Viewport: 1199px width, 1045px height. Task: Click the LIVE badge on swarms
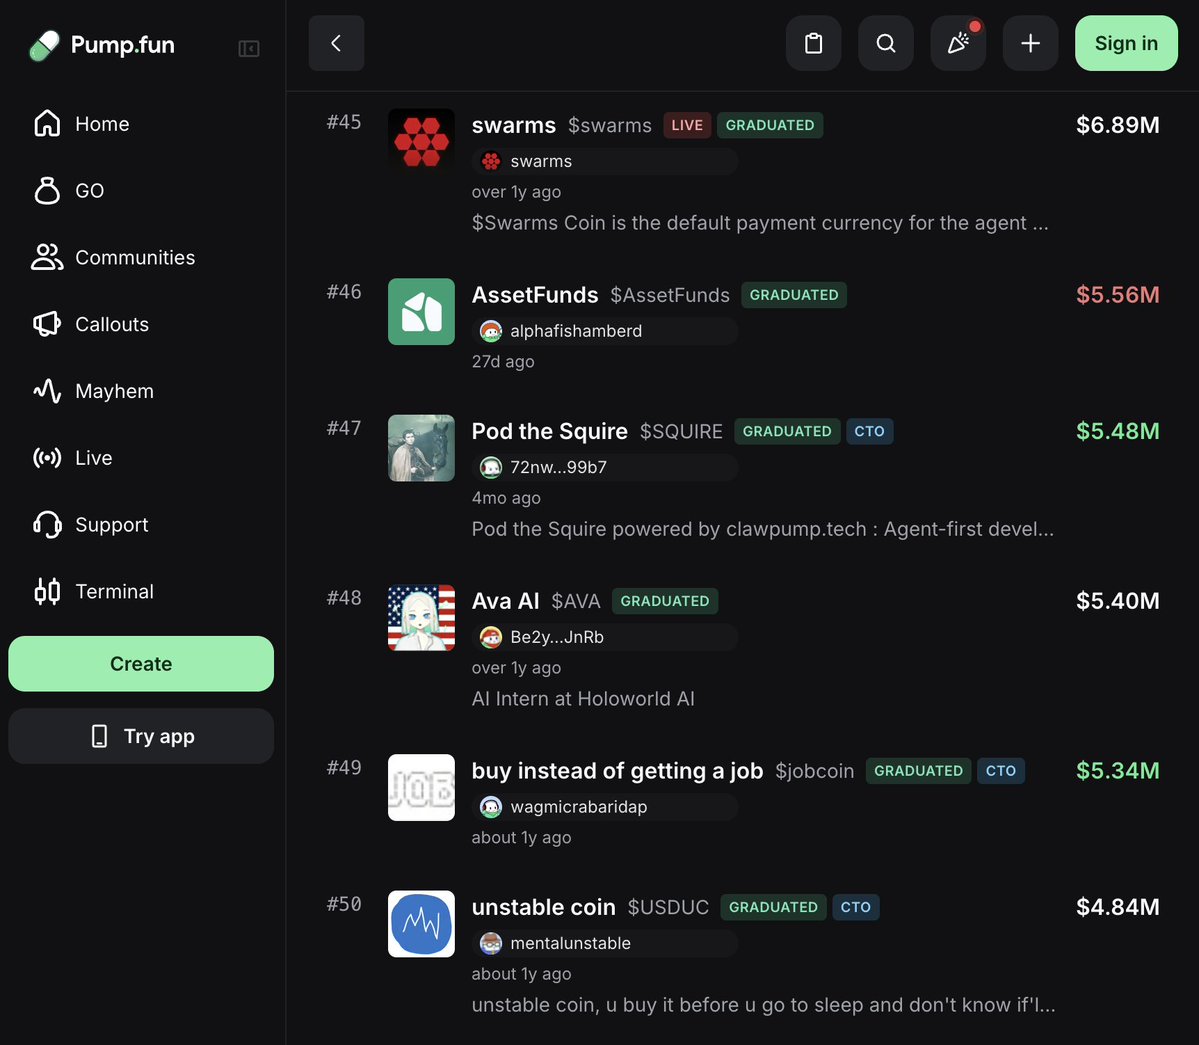[x=687, y=125]
